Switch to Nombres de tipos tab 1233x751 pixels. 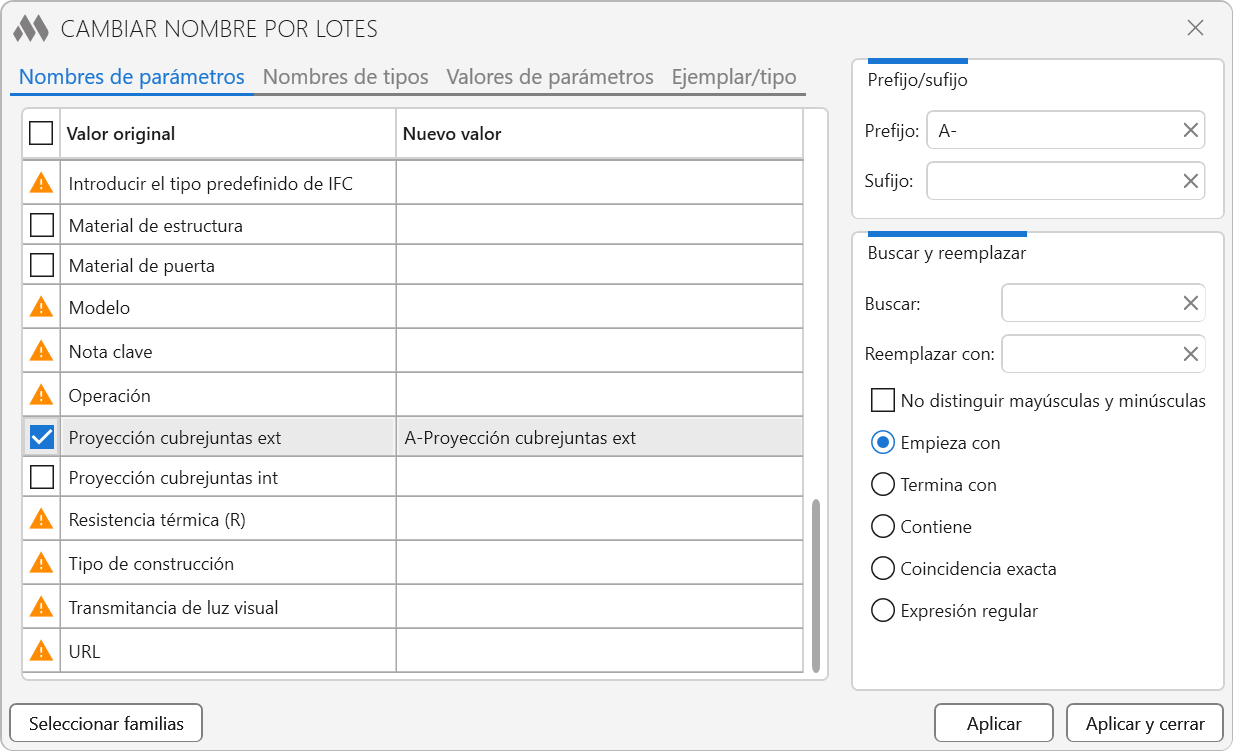click(345, 77)
